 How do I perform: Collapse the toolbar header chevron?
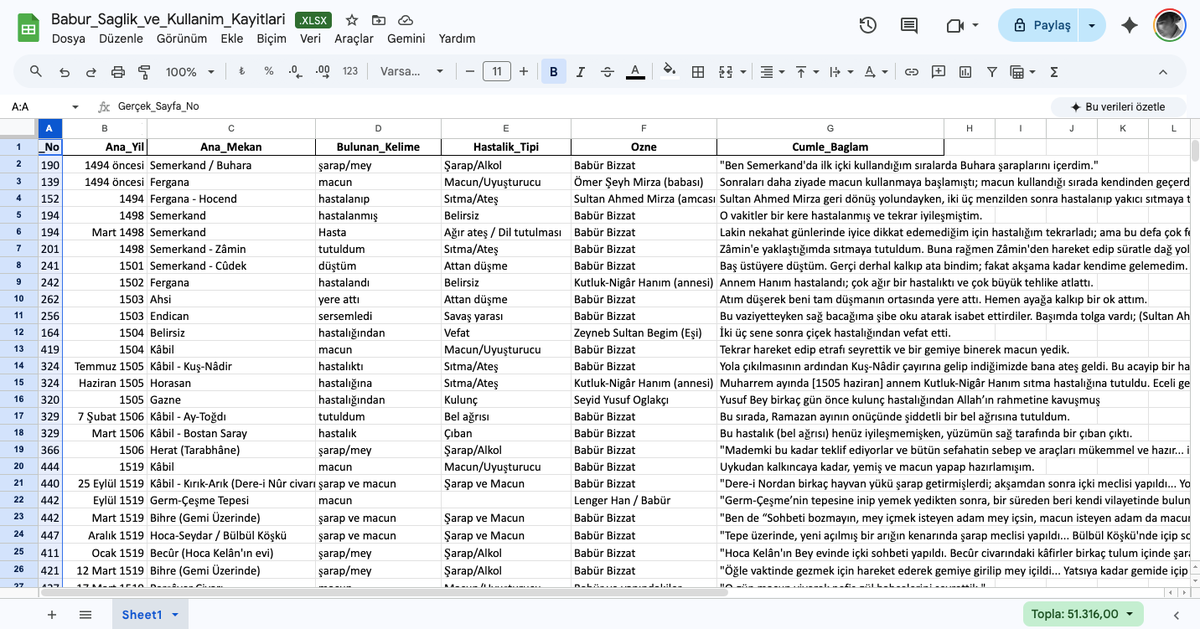pyautogui.click(x=1163, y=72)
